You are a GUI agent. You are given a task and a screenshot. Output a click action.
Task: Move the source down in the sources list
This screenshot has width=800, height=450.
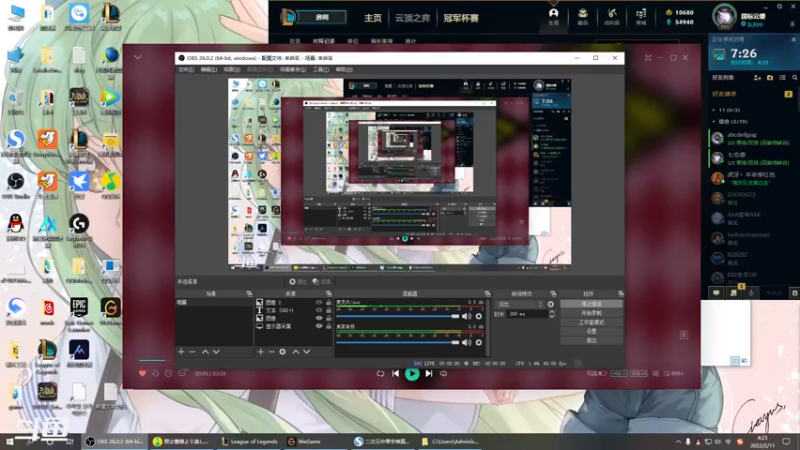click(307, 352)
